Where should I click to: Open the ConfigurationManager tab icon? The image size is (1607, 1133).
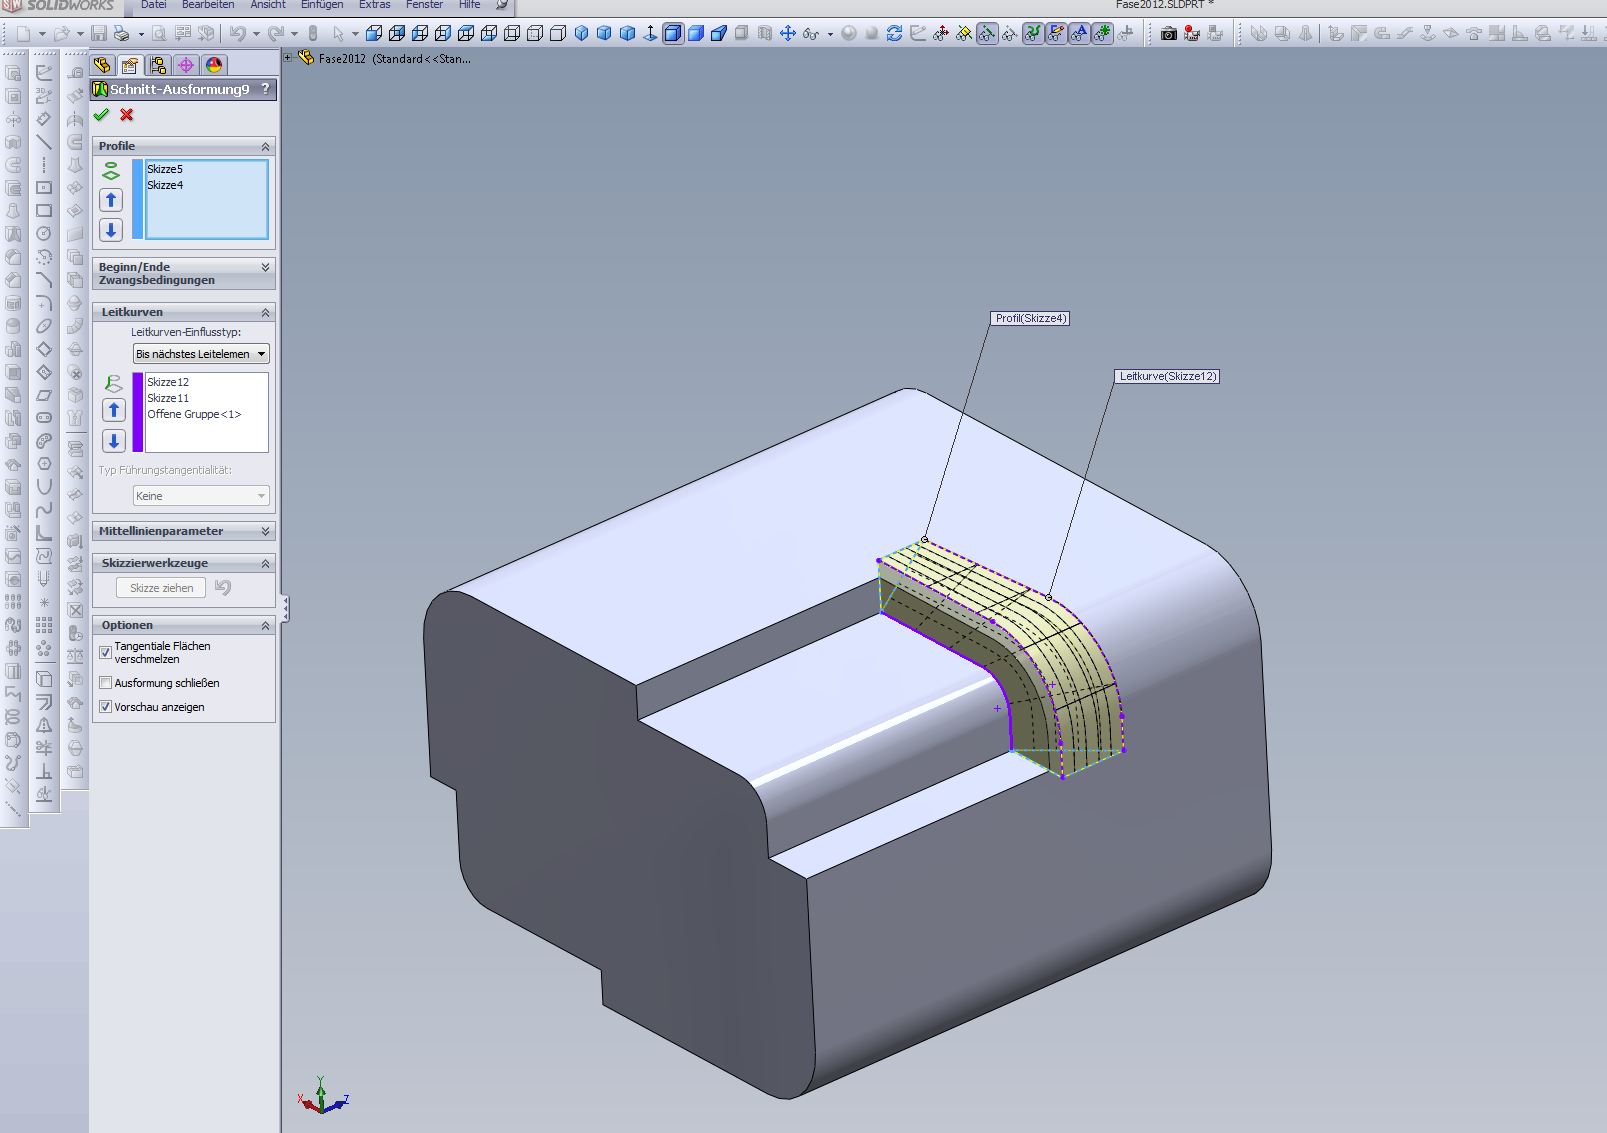[x=158, y=66]
